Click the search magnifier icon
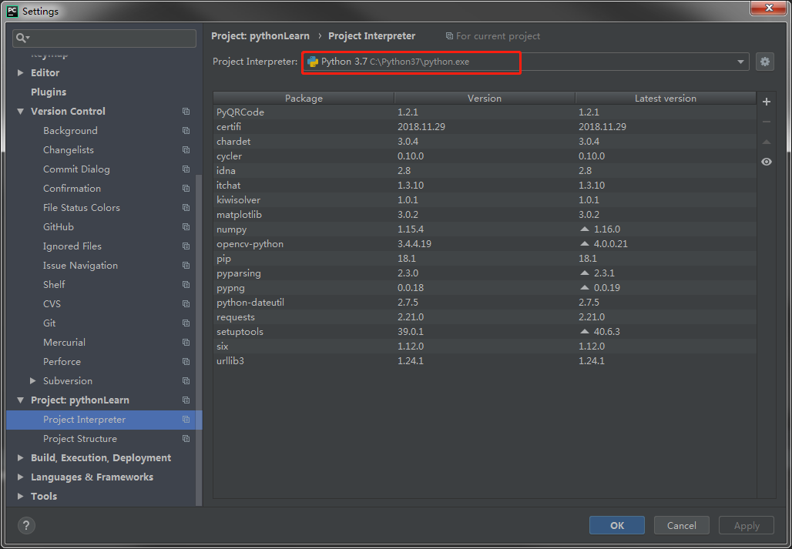Image resolution: width=792 pixels, height=549 pixels. tap(22, 37)
